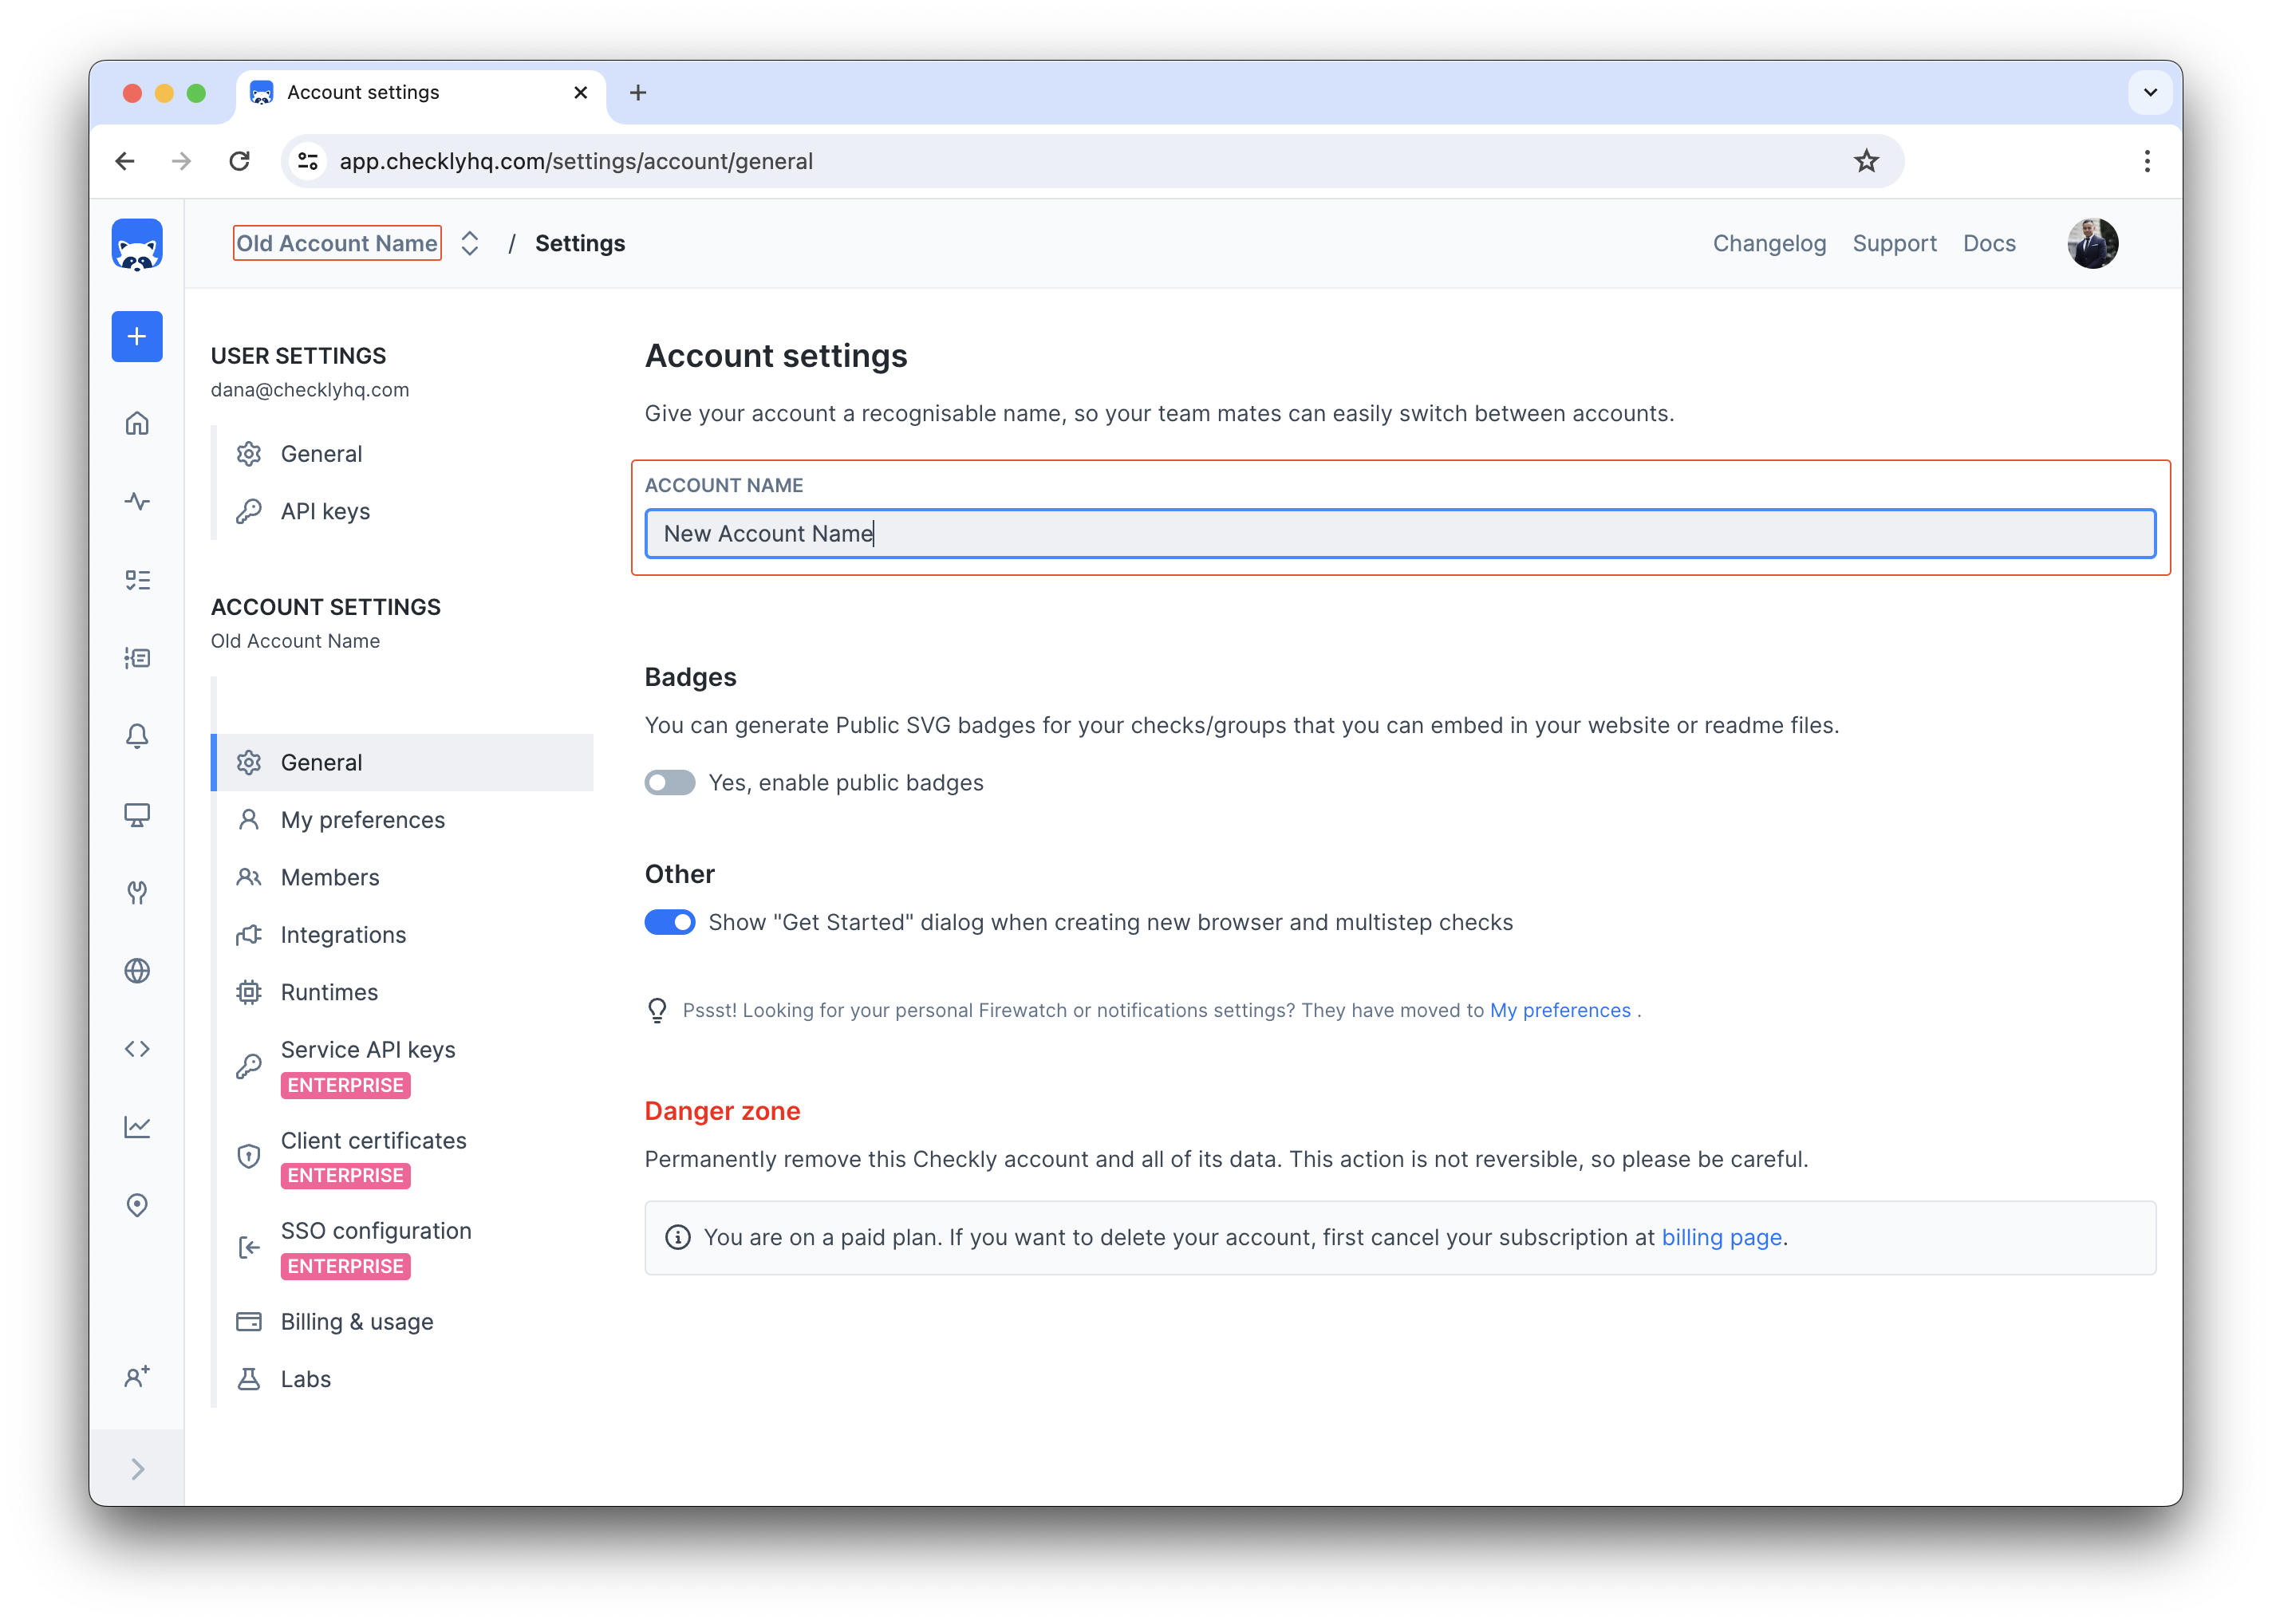Click the code/developer icon in sidebar
This screenshot has width=2272, height=1624.
(x=139, y=1047)
